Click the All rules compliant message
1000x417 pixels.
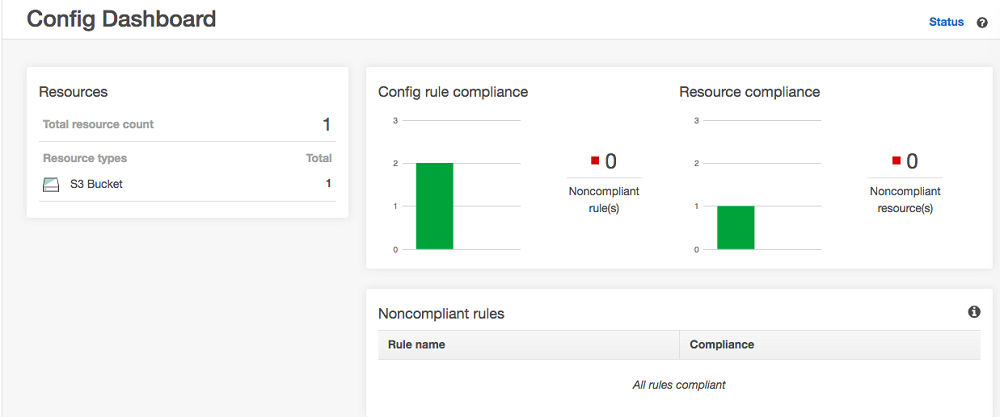(x=679, y=385)
